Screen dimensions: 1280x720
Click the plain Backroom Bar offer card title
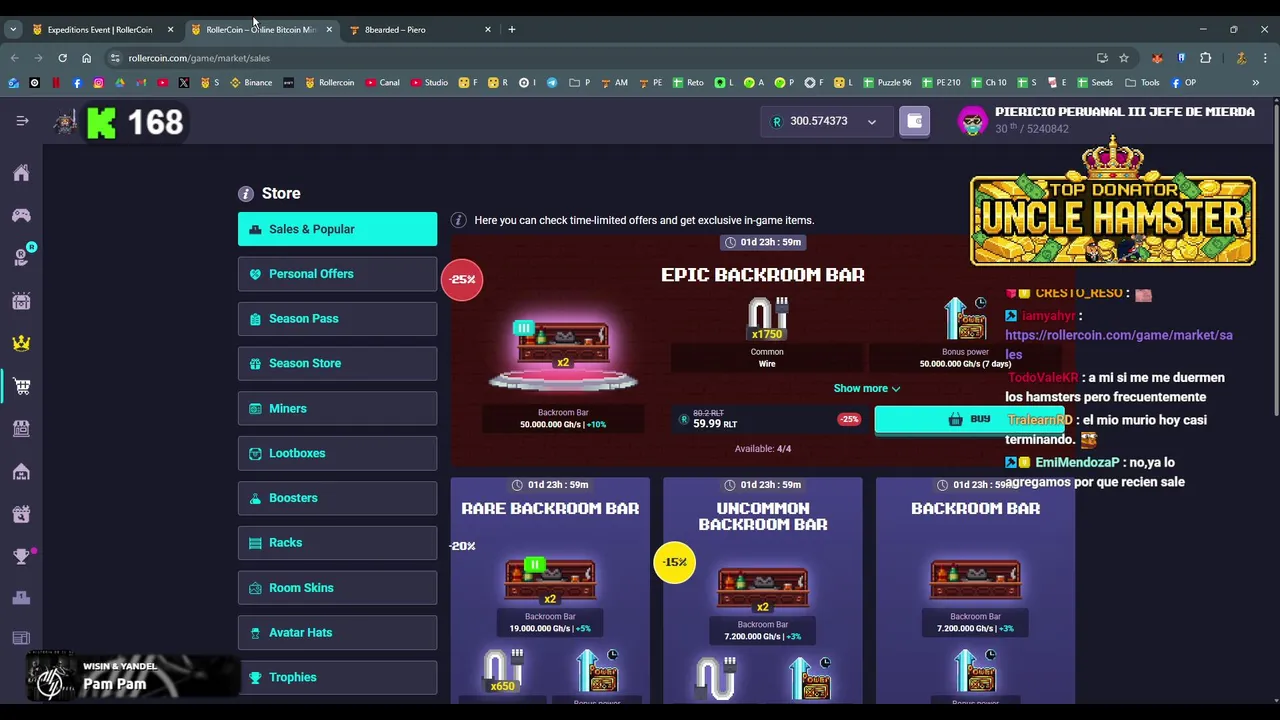pyautogui.click(x=975, y=508)
